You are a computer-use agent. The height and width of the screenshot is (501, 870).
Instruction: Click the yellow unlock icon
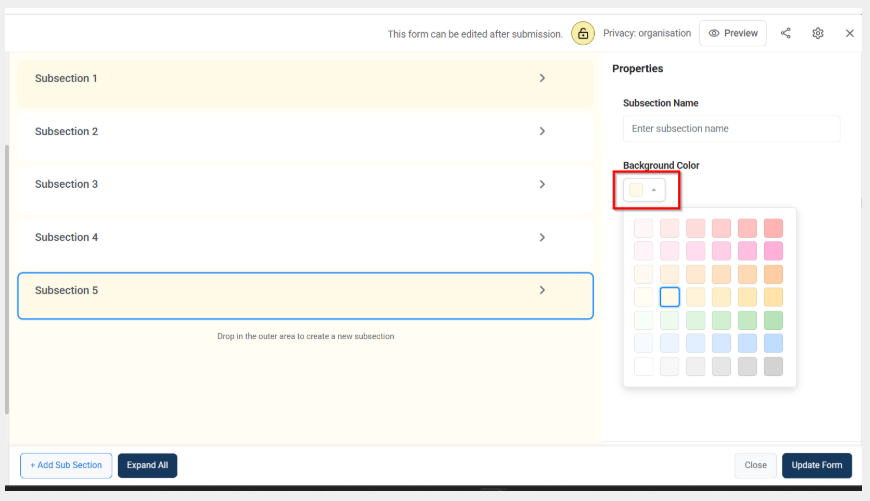click(x=583, y=33)
